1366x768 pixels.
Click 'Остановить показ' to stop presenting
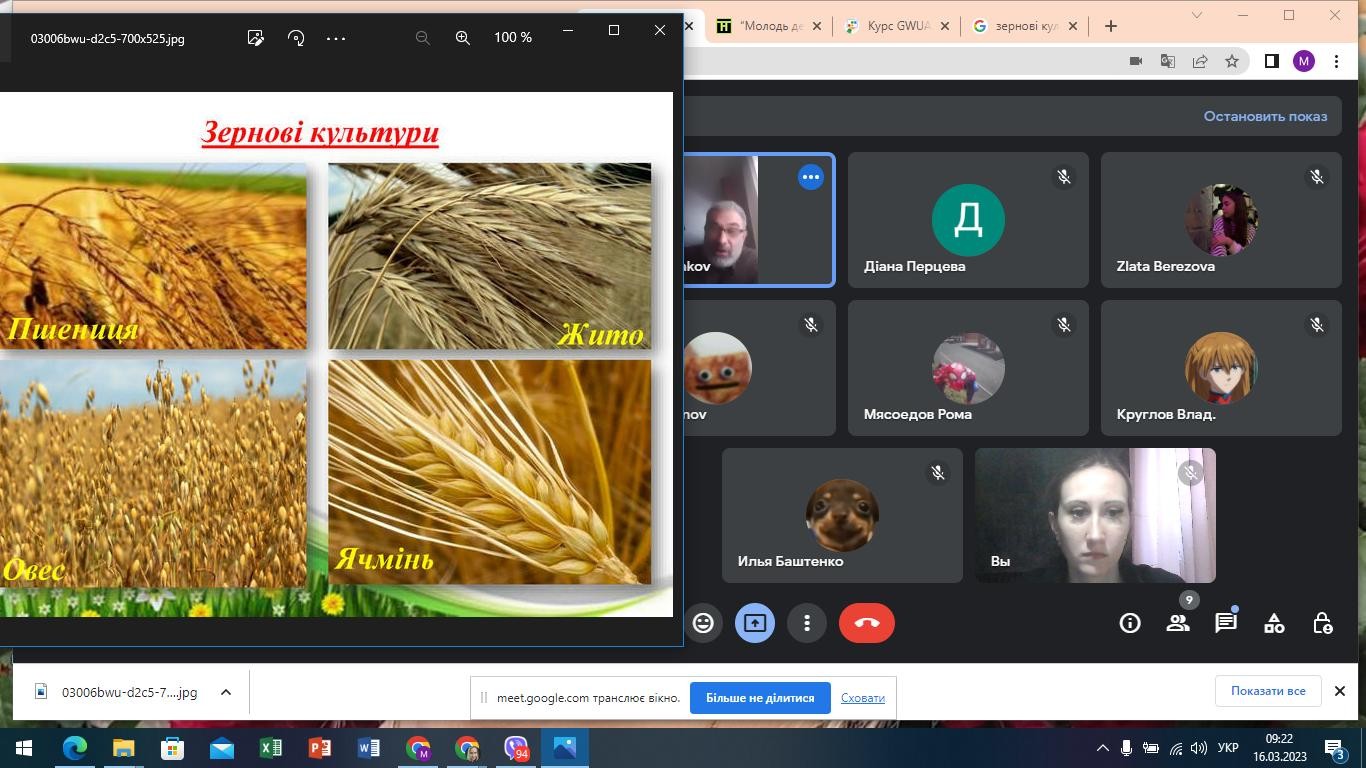1265,116
